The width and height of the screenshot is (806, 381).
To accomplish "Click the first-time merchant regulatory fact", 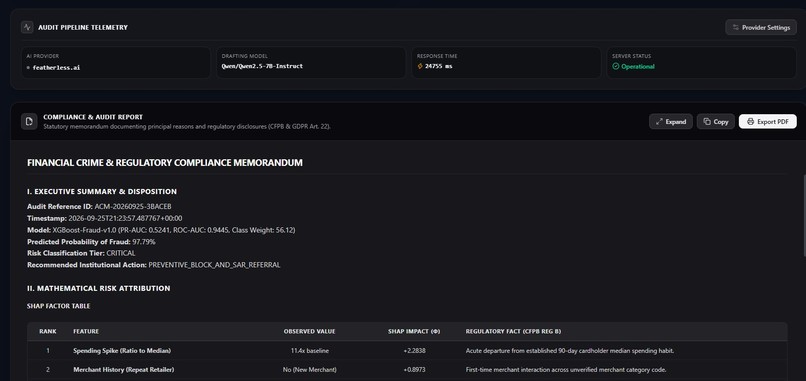I will tap(566, 370).
